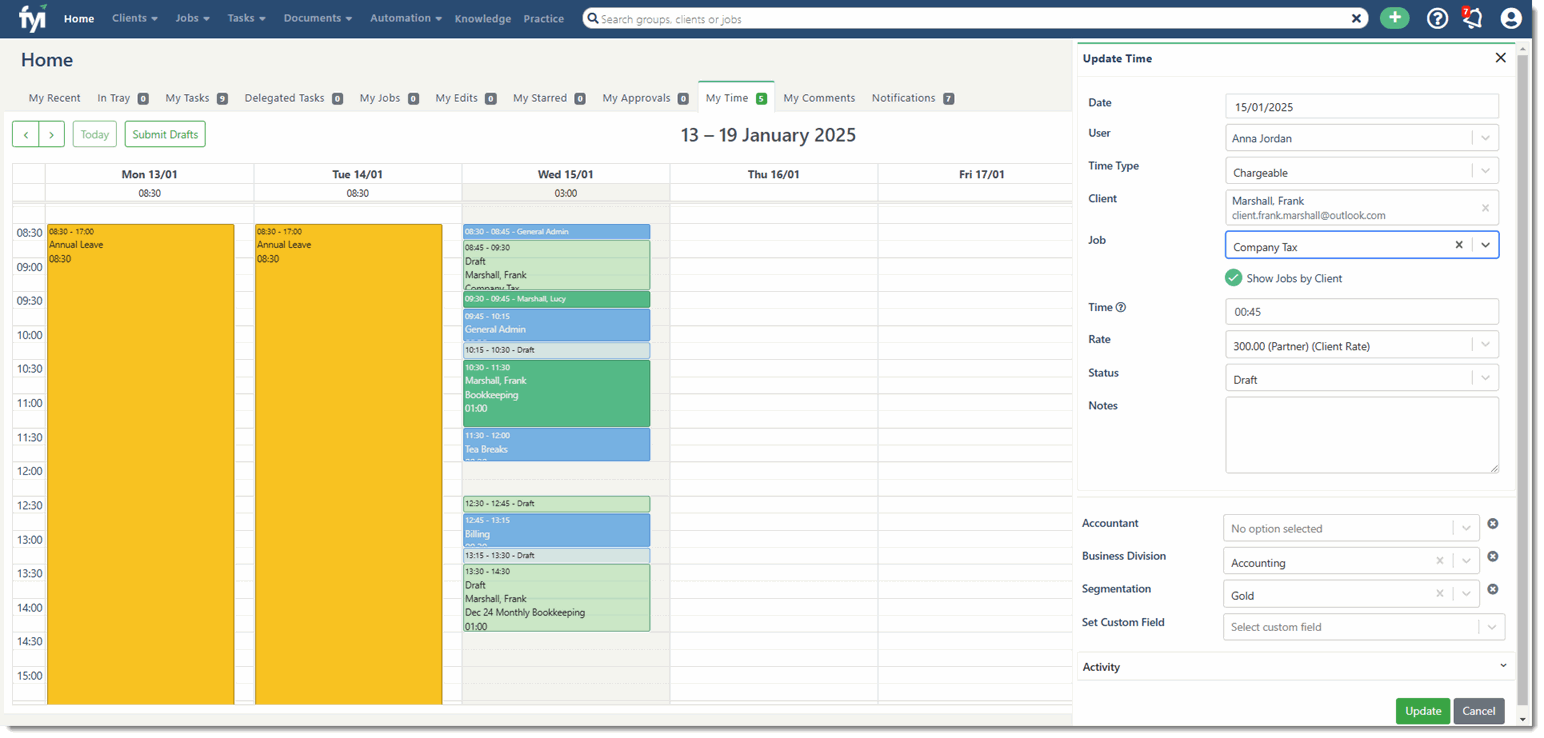Go to previous week arrow
The image size is (1544, 738).
pyautogui.click(x=26, y=134)
